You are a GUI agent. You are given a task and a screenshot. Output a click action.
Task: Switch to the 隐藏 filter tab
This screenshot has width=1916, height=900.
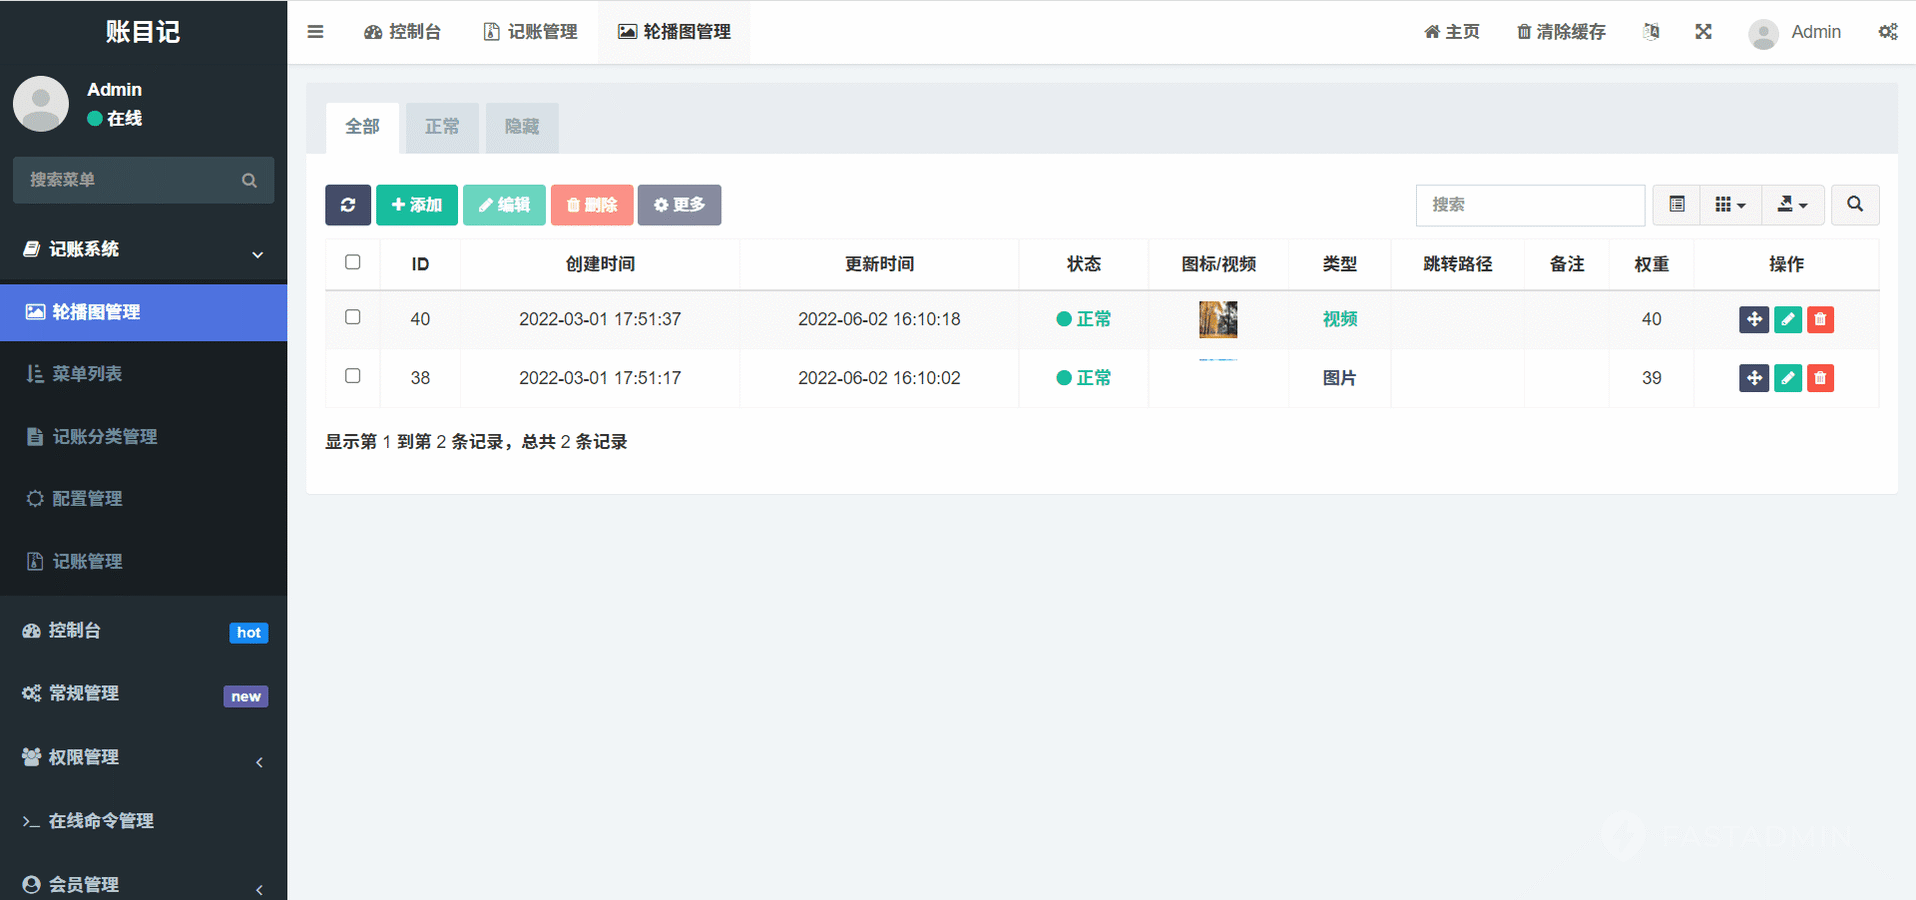coord(521,127)
